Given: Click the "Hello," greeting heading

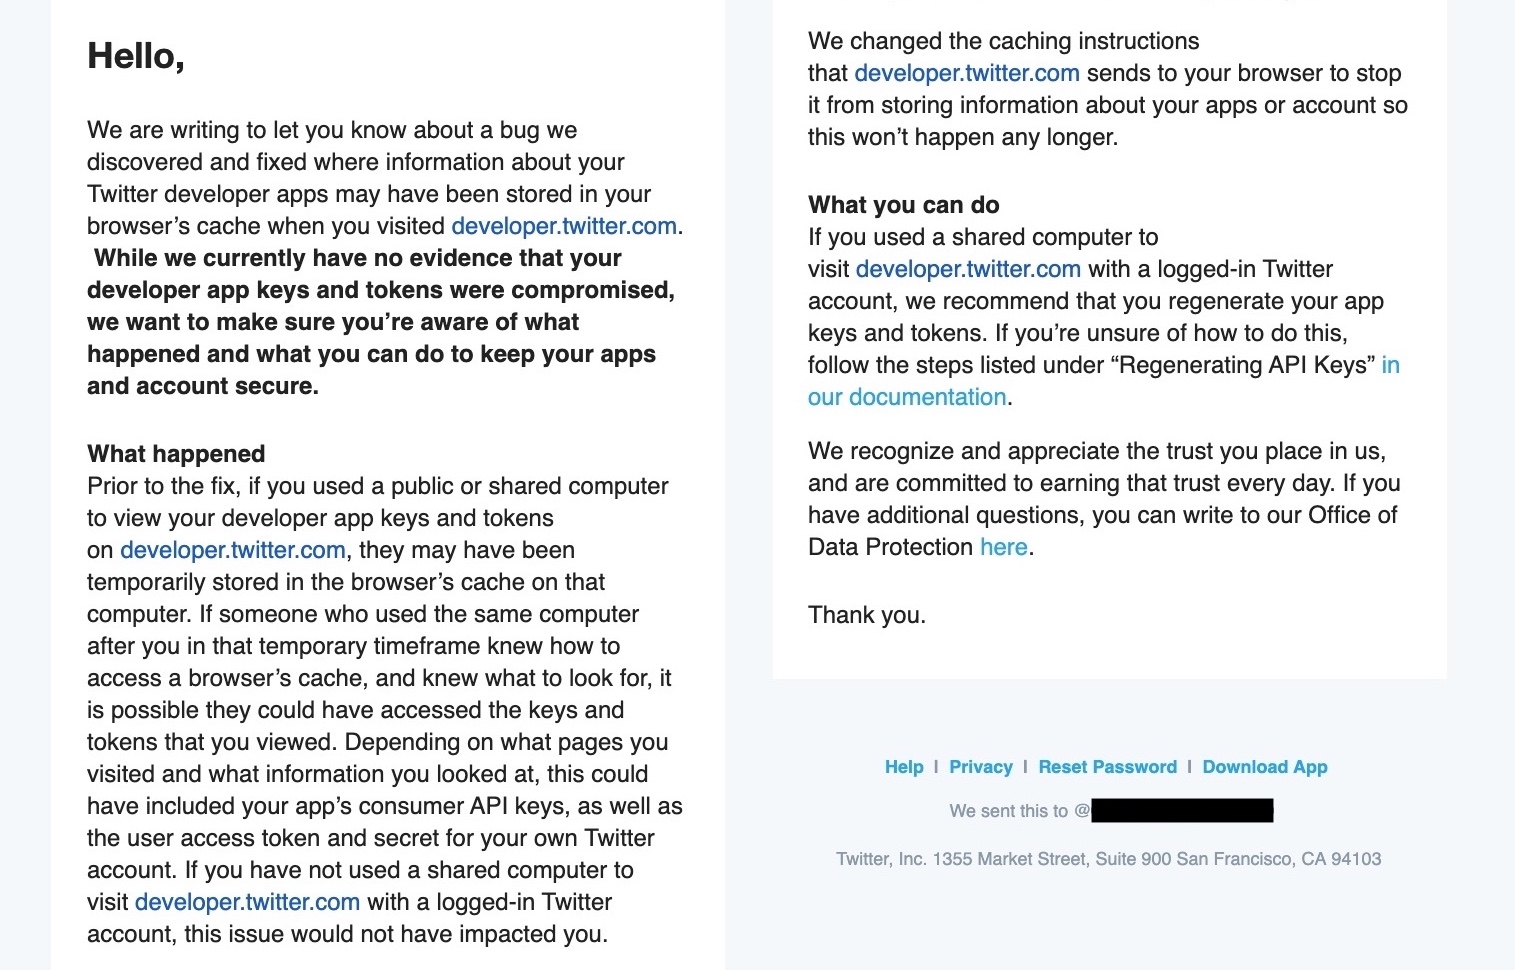Looking at the screenshot, I should click(x=136, y=56).
